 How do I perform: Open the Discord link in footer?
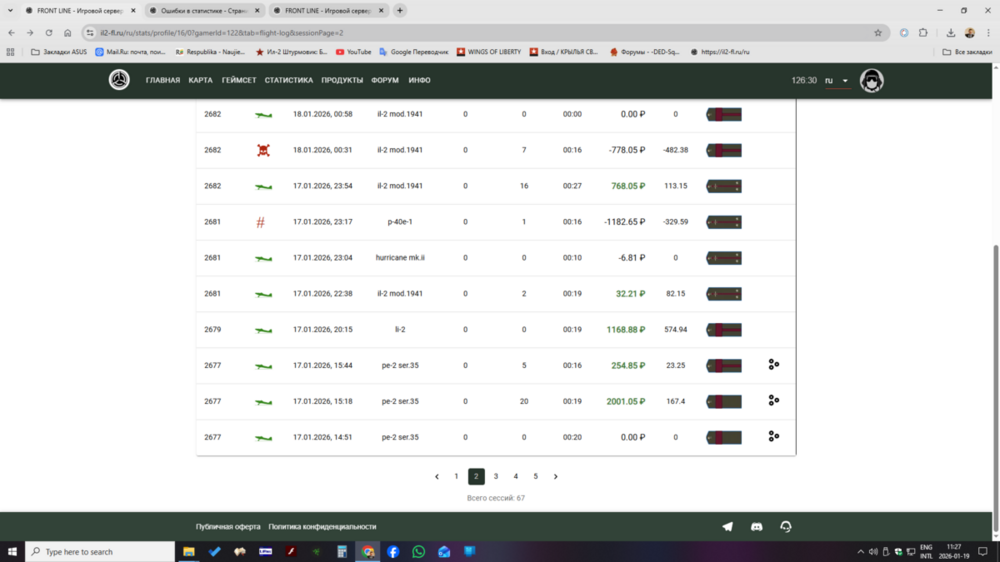756,526
